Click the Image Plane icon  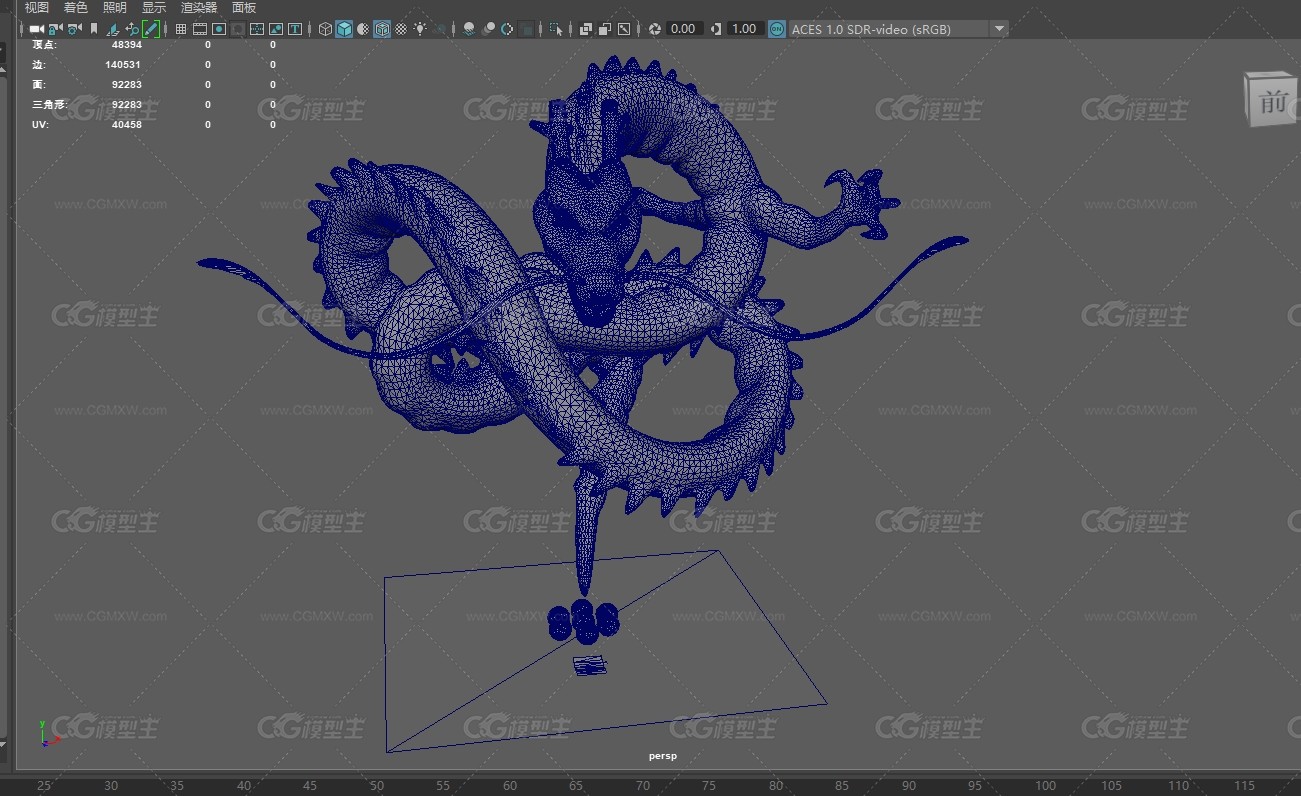113,29
